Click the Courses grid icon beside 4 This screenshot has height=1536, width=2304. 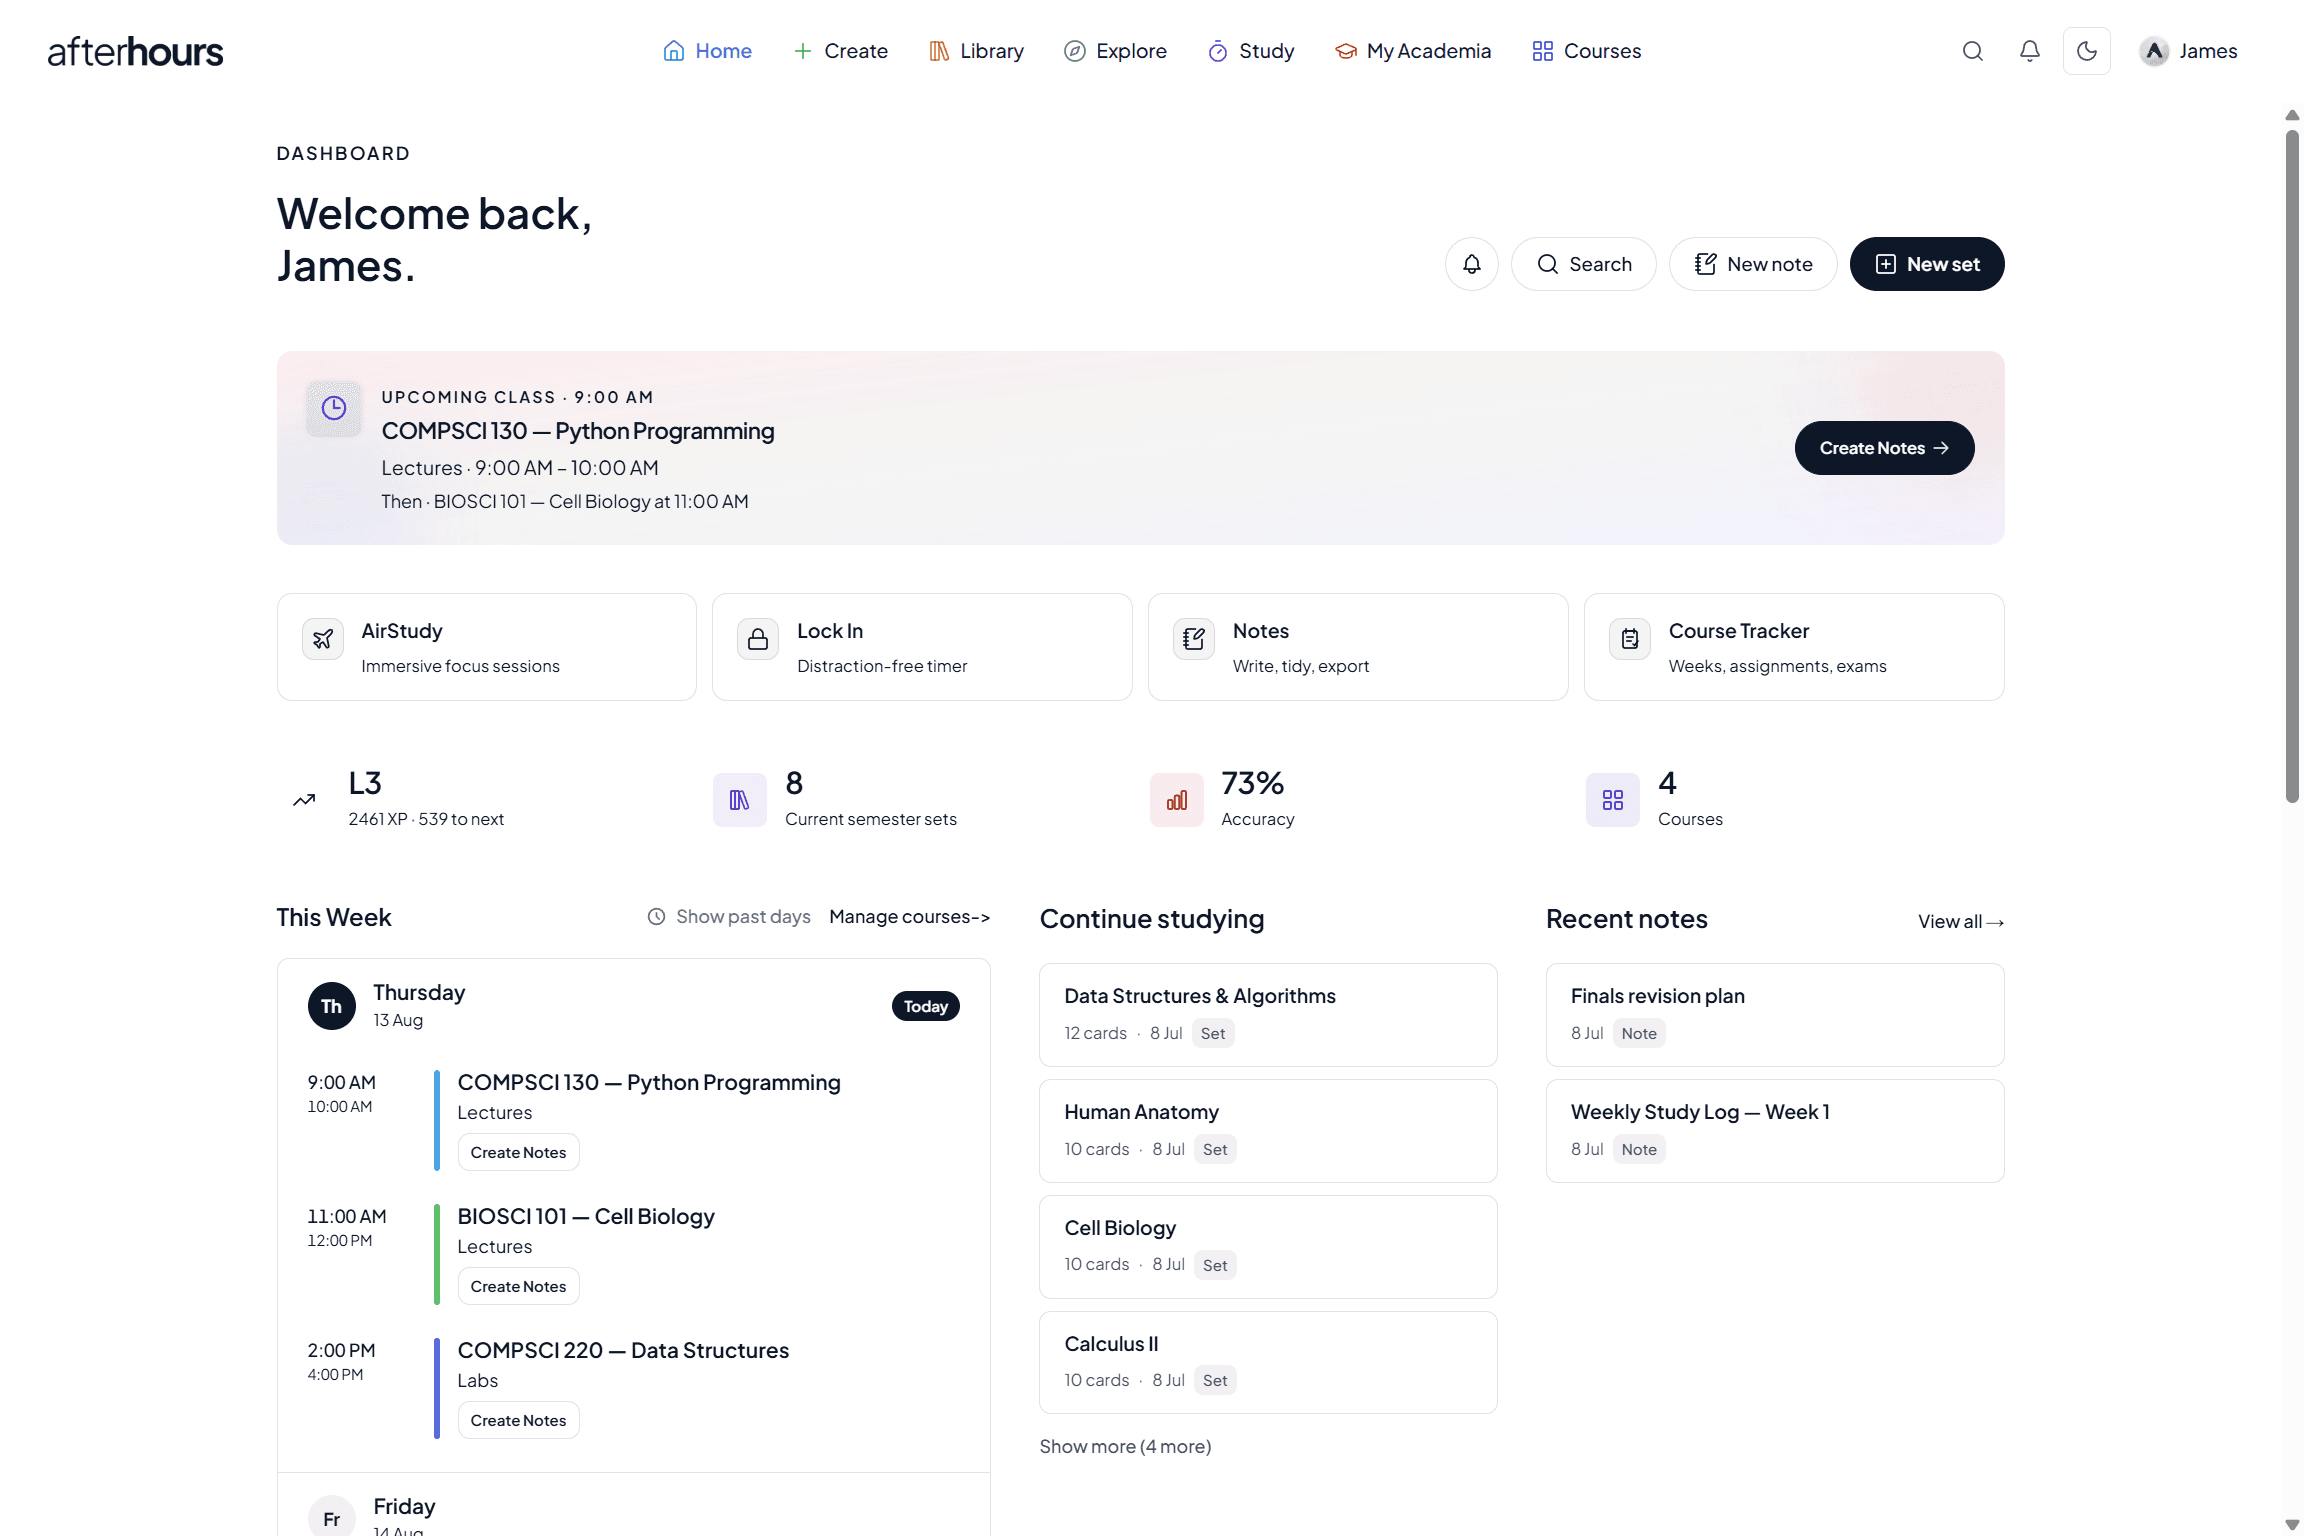click(1612, 800)
